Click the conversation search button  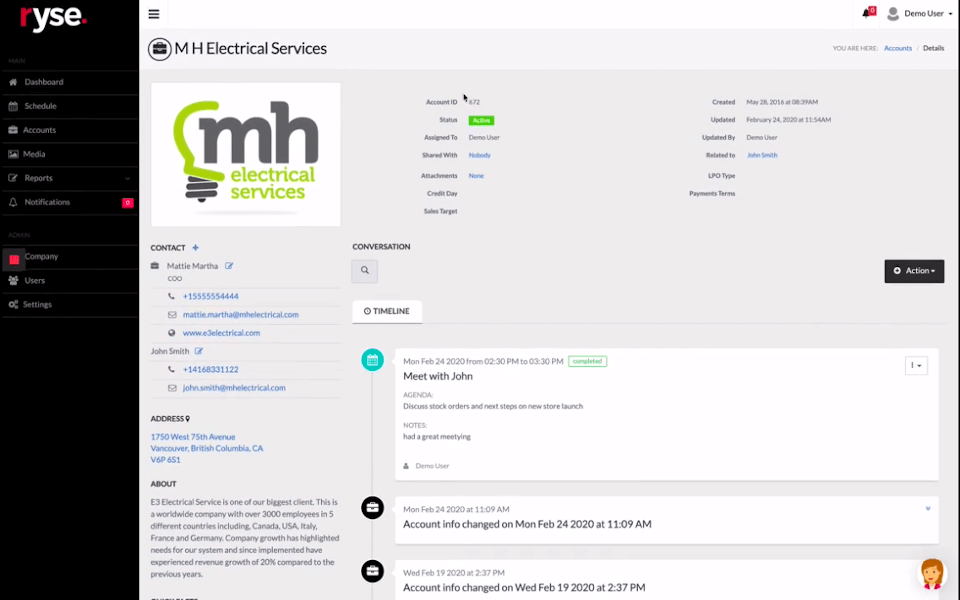[364, 271]
